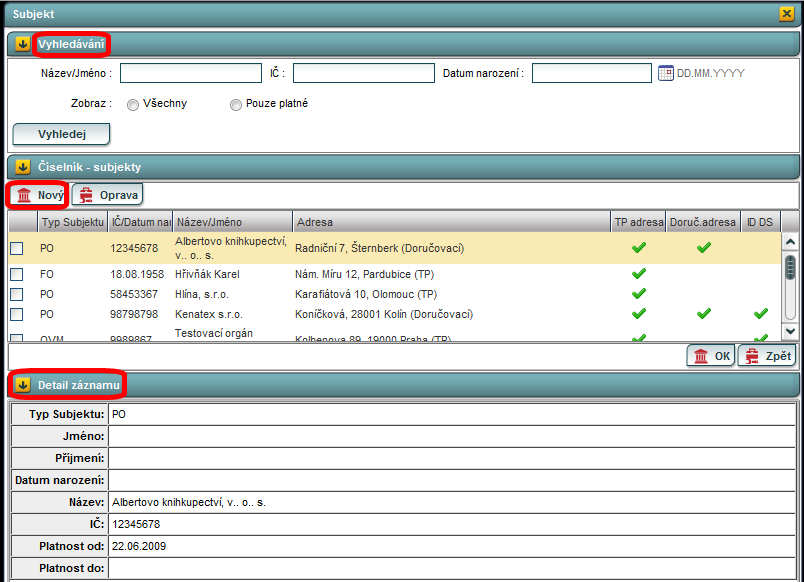Click the ID DS column header
Image resolution: width=804 pixels, height=582 pixels.
pos(760,222)
